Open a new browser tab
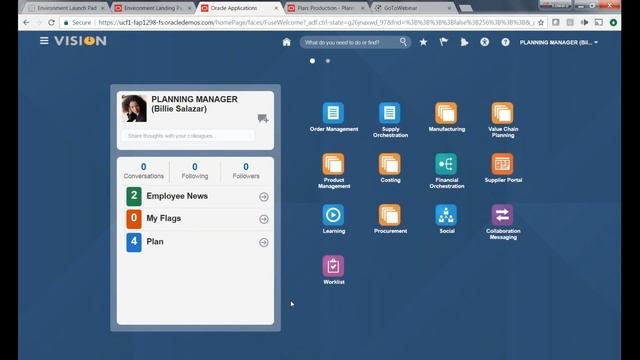Image resolution: width=640 pixels, height=360 pixels. 466,8
